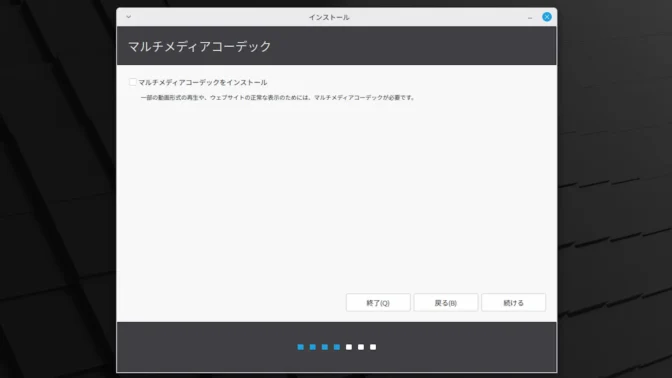
Task: Minimize the インストール window
Action: click(530, 18)
